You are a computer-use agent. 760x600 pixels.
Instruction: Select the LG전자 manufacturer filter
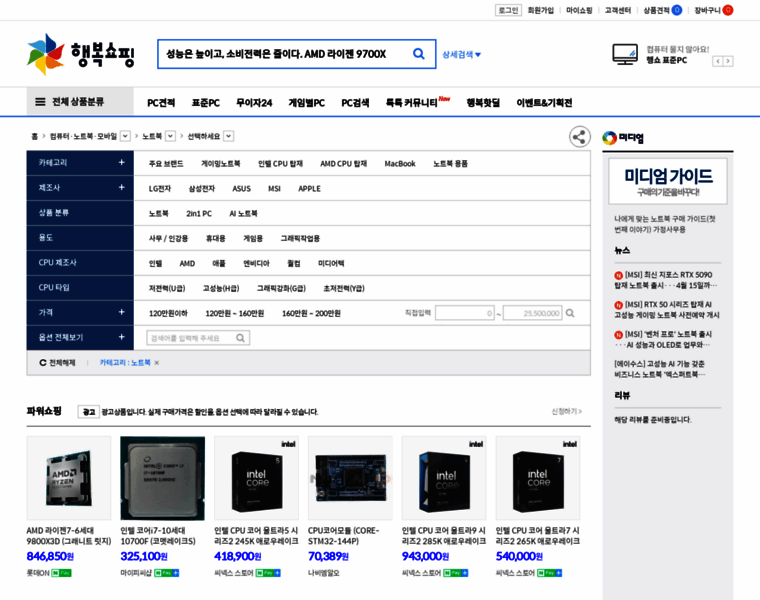pyautogui.click(x=159, y=189)
